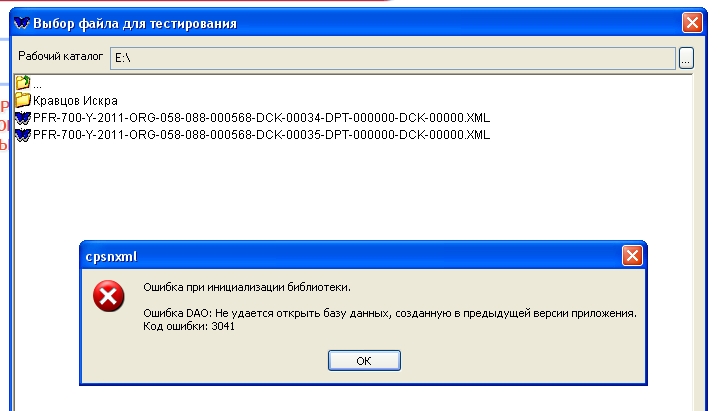Click the up-level folder icon
722x411 pixels.
[22, 84]
